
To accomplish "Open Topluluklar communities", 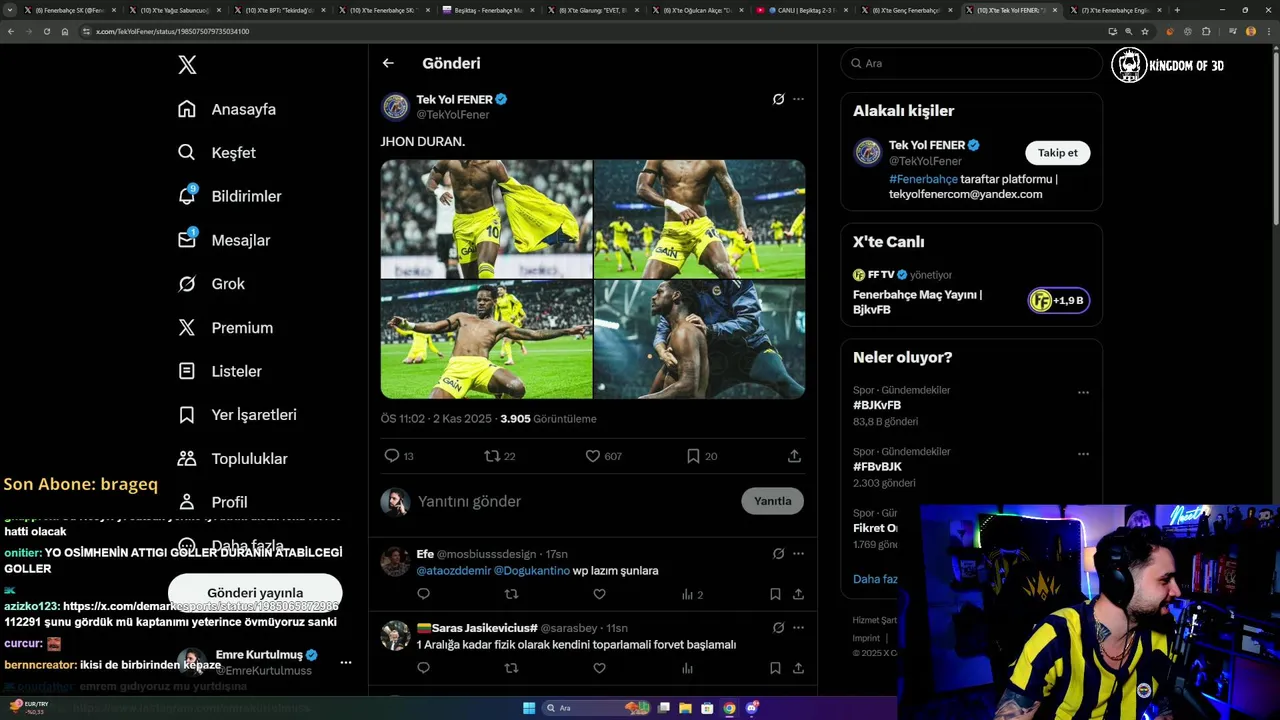I will (233, 458).
